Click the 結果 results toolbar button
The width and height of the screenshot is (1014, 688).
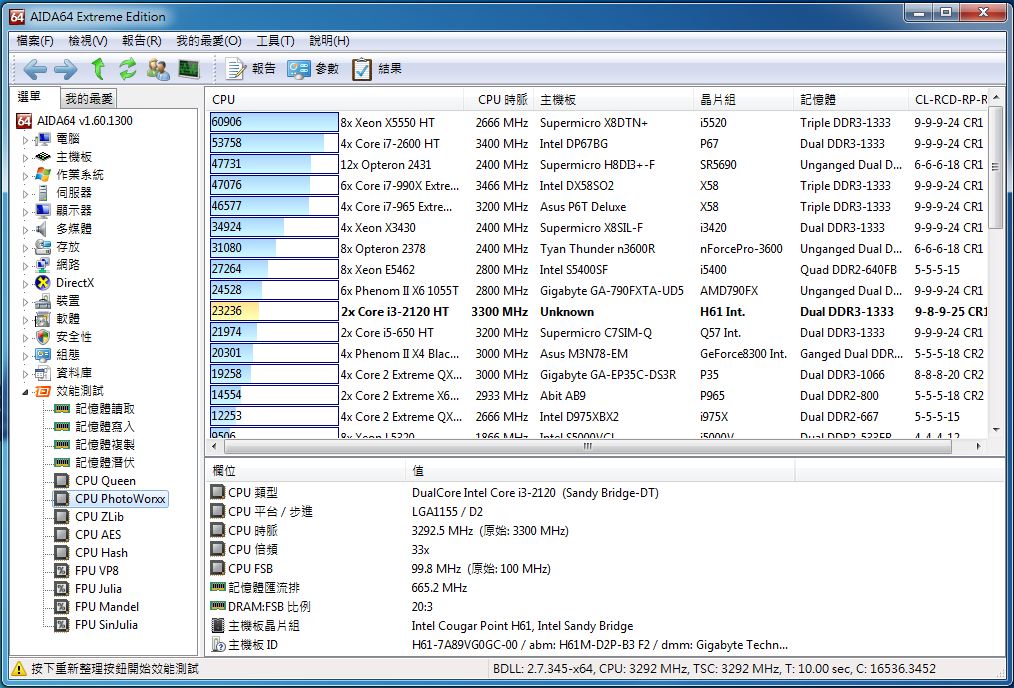tap(377, 69)
